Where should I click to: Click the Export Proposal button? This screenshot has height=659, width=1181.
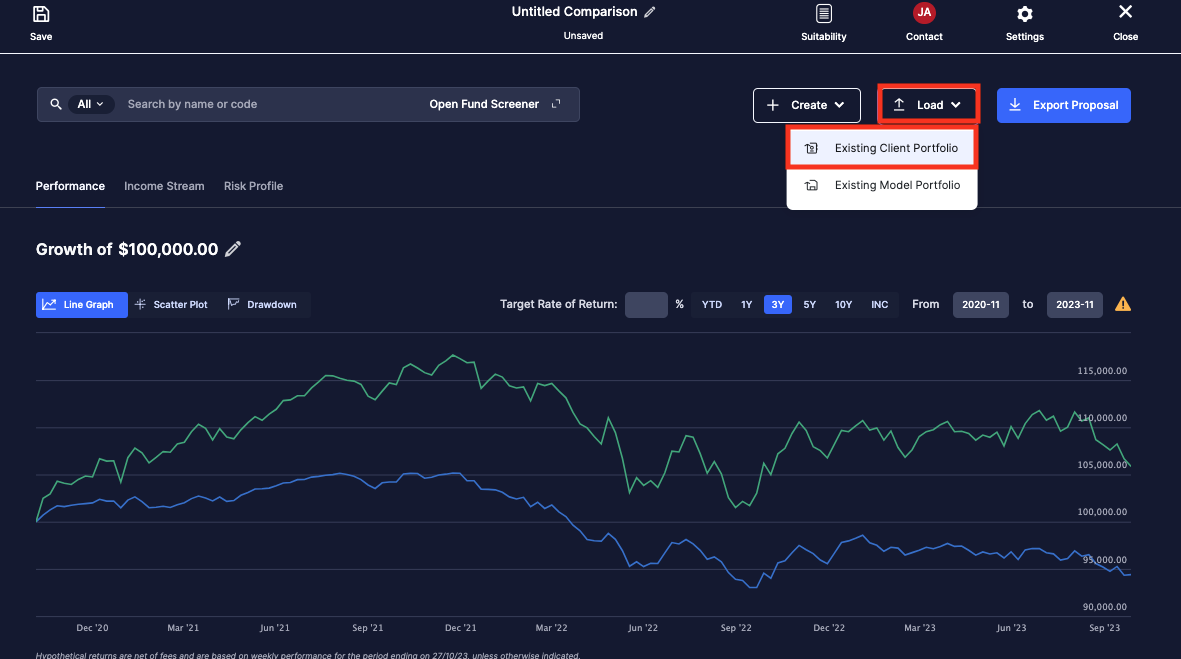tap(1063, 105)
